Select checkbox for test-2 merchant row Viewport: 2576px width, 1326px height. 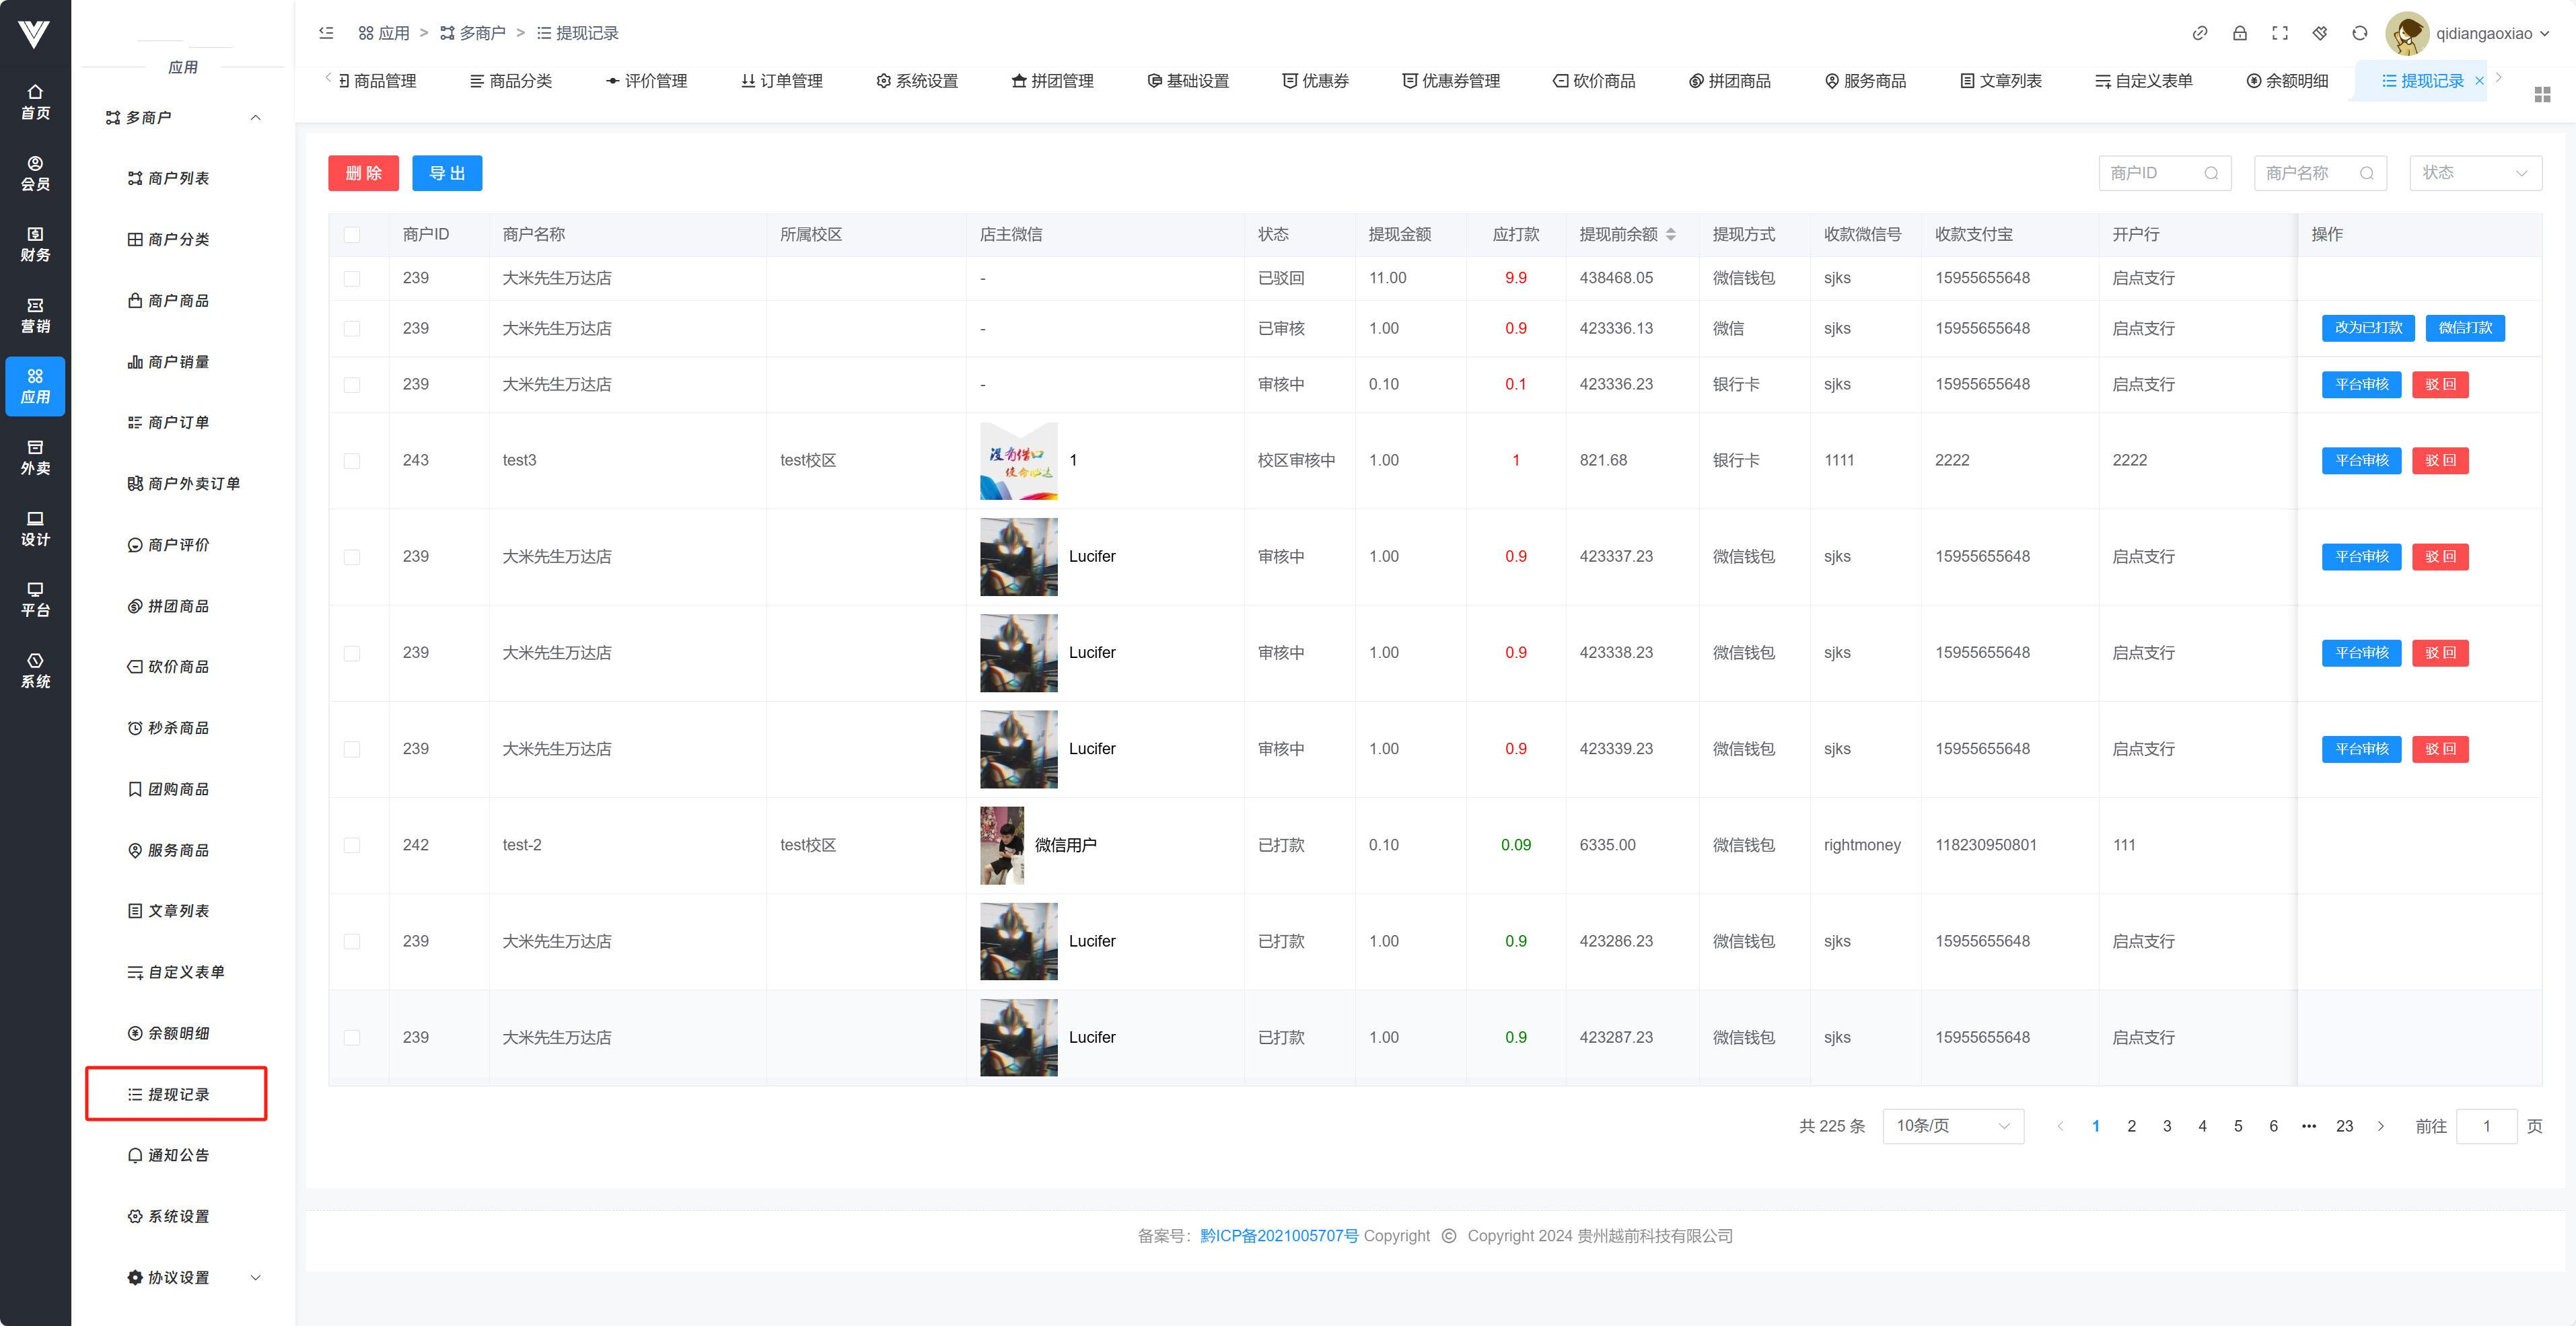click(x=352, y=845)
